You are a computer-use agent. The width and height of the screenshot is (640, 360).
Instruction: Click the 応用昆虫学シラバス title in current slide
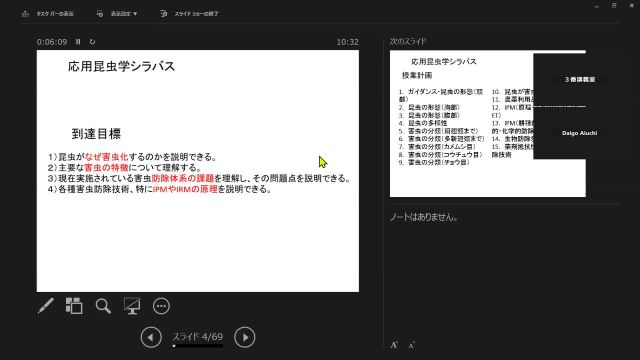[122, 66]
